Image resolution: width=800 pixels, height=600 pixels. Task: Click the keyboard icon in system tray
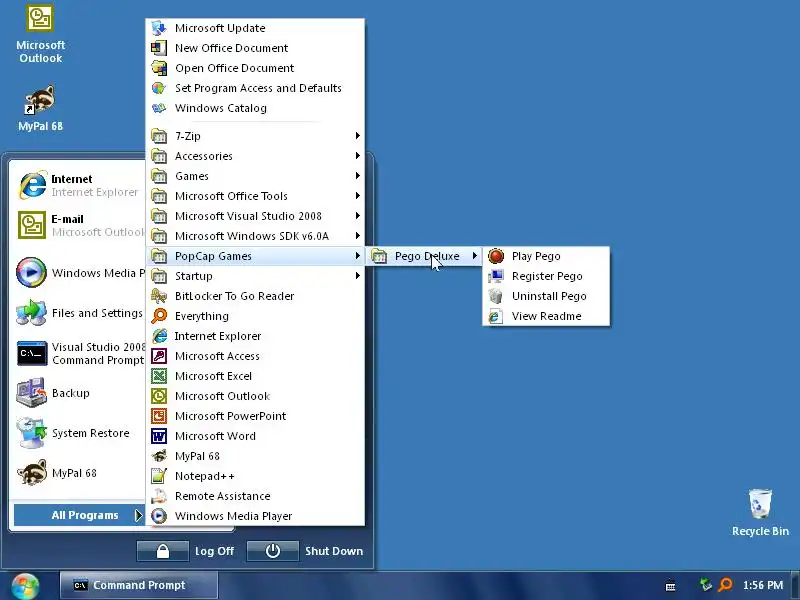pyautogui.click(x=670, y=586)
